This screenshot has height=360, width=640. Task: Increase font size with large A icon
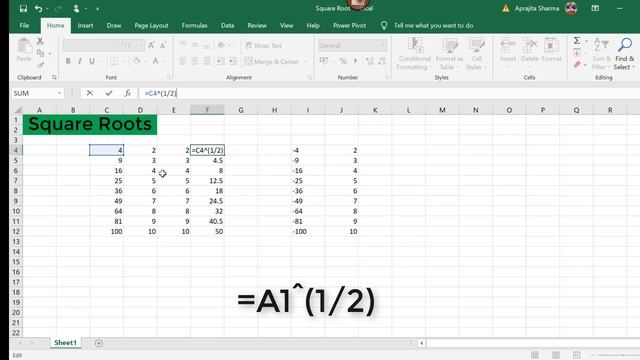pyautogui.click(x=151, y=45)
